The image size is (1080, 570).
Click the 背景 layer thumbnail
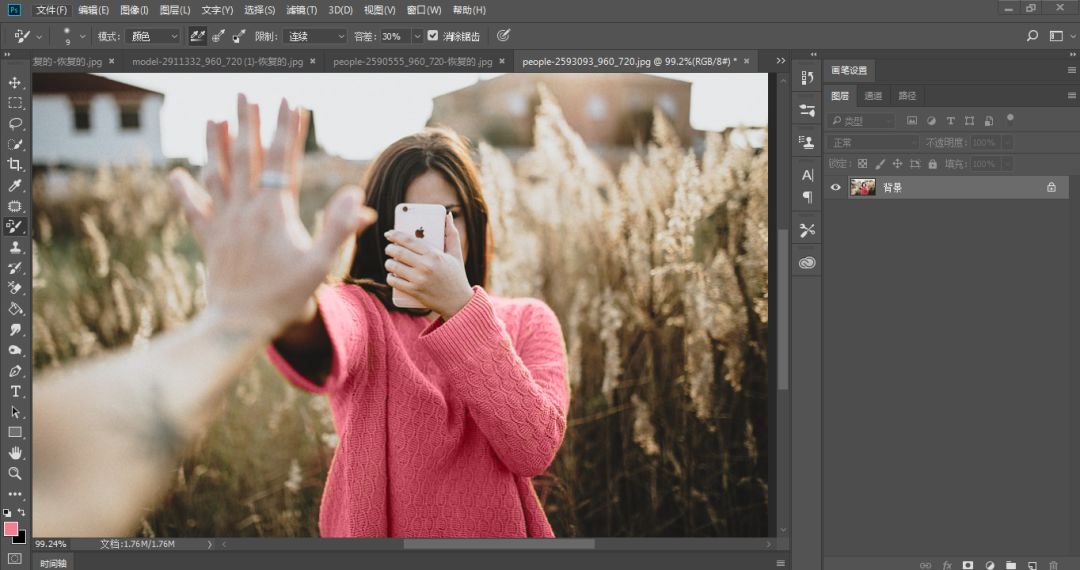pos(863,187)
